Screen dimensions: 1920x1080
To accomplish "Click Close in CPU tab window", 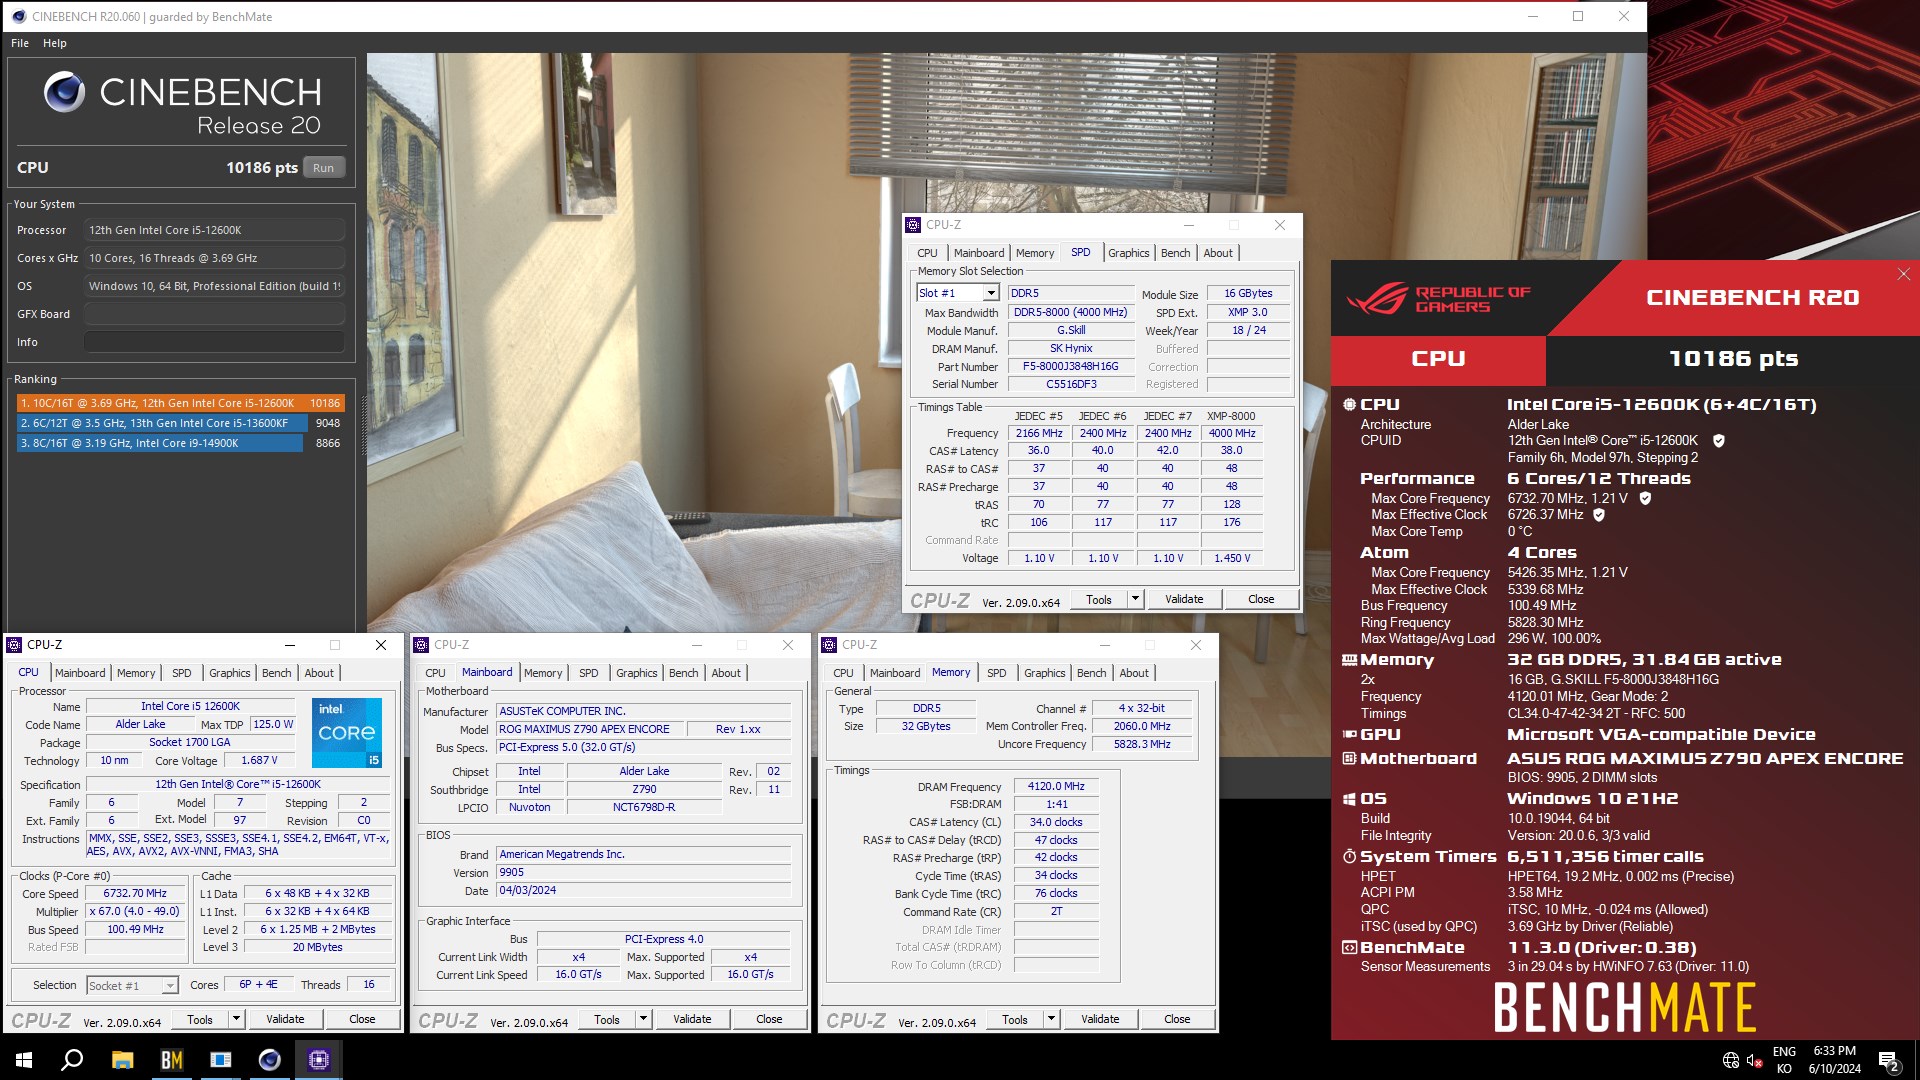I will pyautogui.click(x=362, y=1019).
